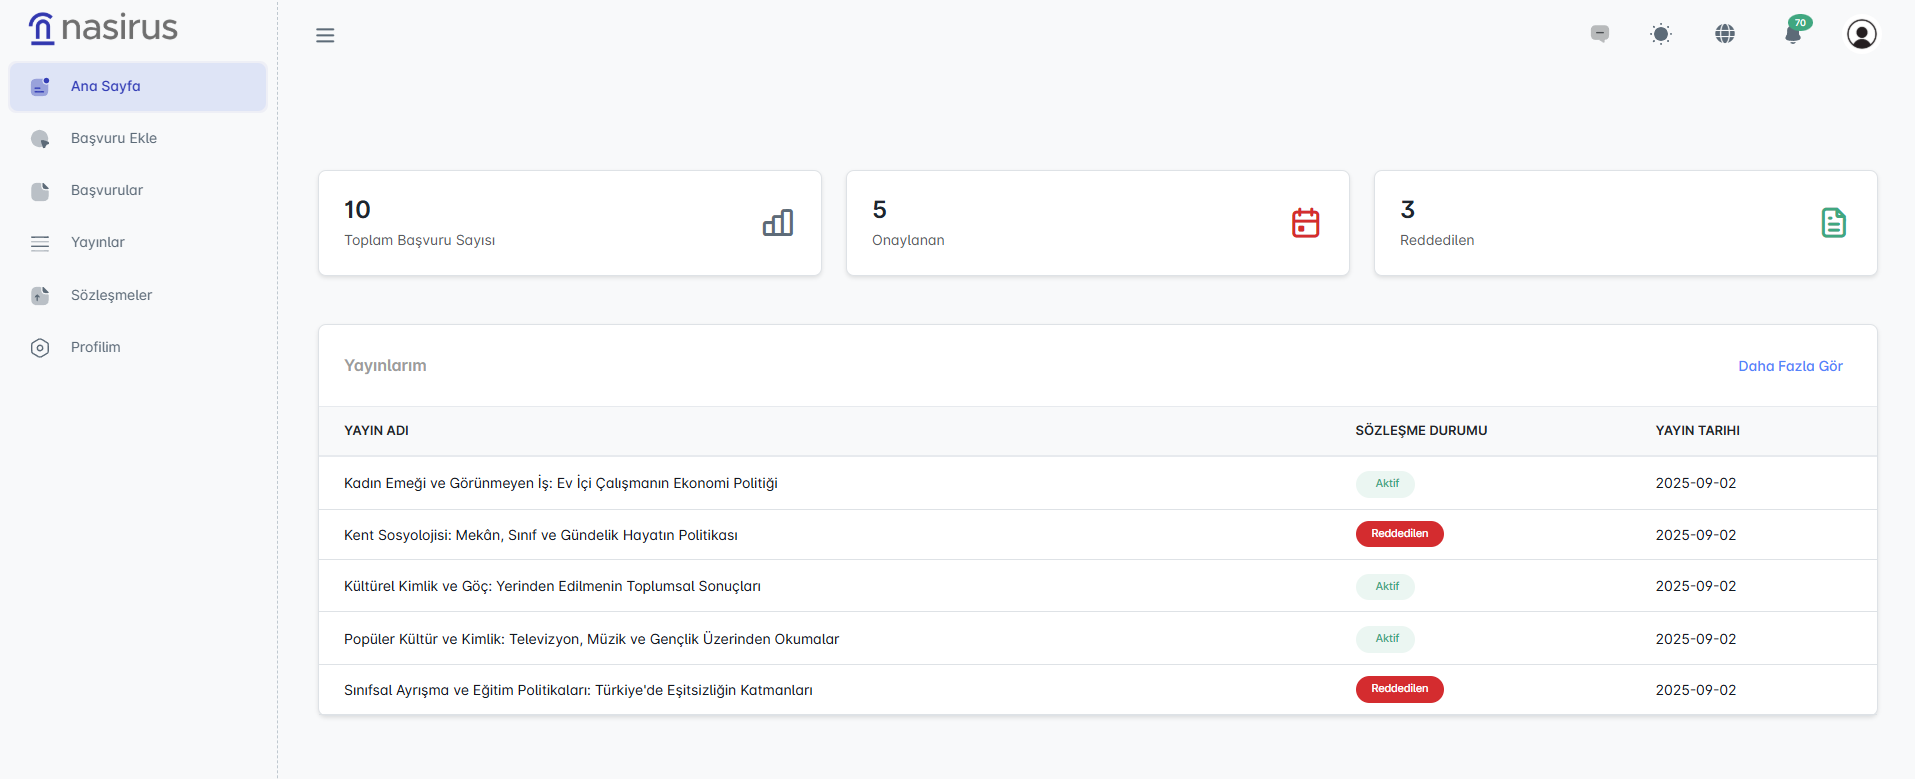The width and height of the screenshot is (1915, 779).
Task: Open Başvuru Ekle from sidebar
Action: click(113, 138)
